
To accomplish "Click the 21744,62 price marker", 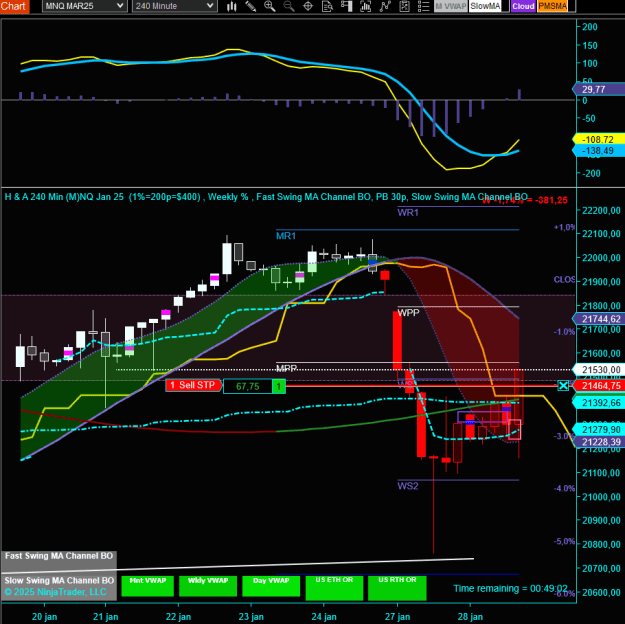I will 599,319.
